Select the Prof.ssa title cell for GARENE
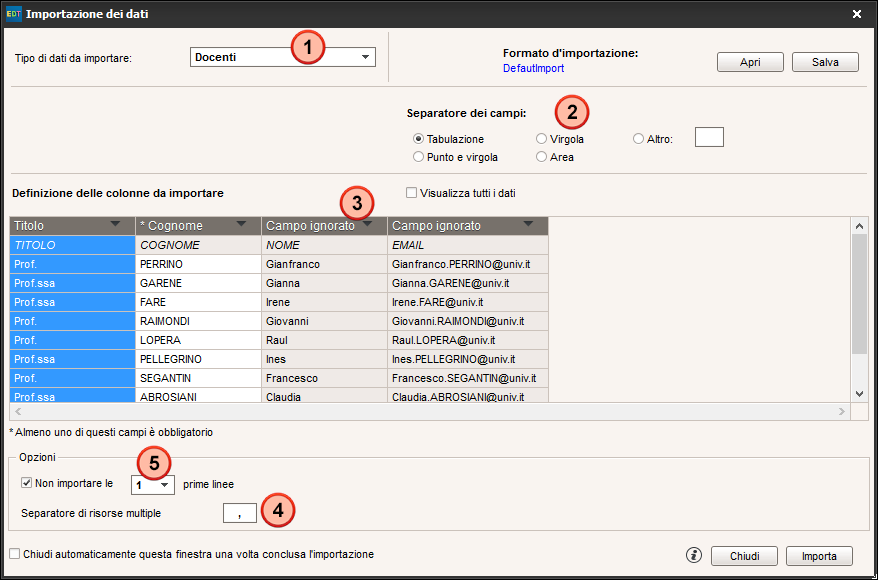 click(x=72, y=283)
